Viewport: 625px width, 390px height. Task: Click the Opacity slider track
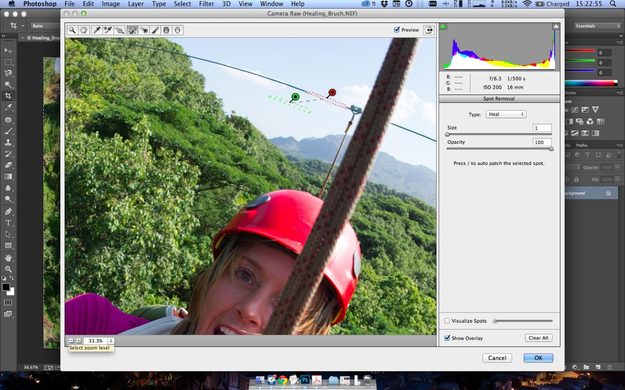pos(499,149)
